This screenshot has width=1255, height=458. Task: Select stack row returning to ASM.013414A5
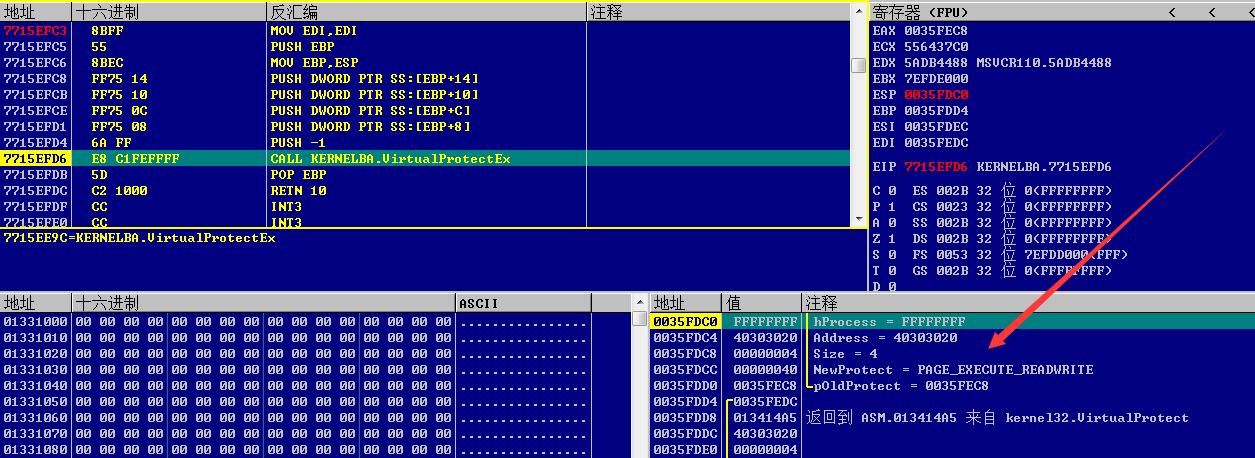click(952, 418)
